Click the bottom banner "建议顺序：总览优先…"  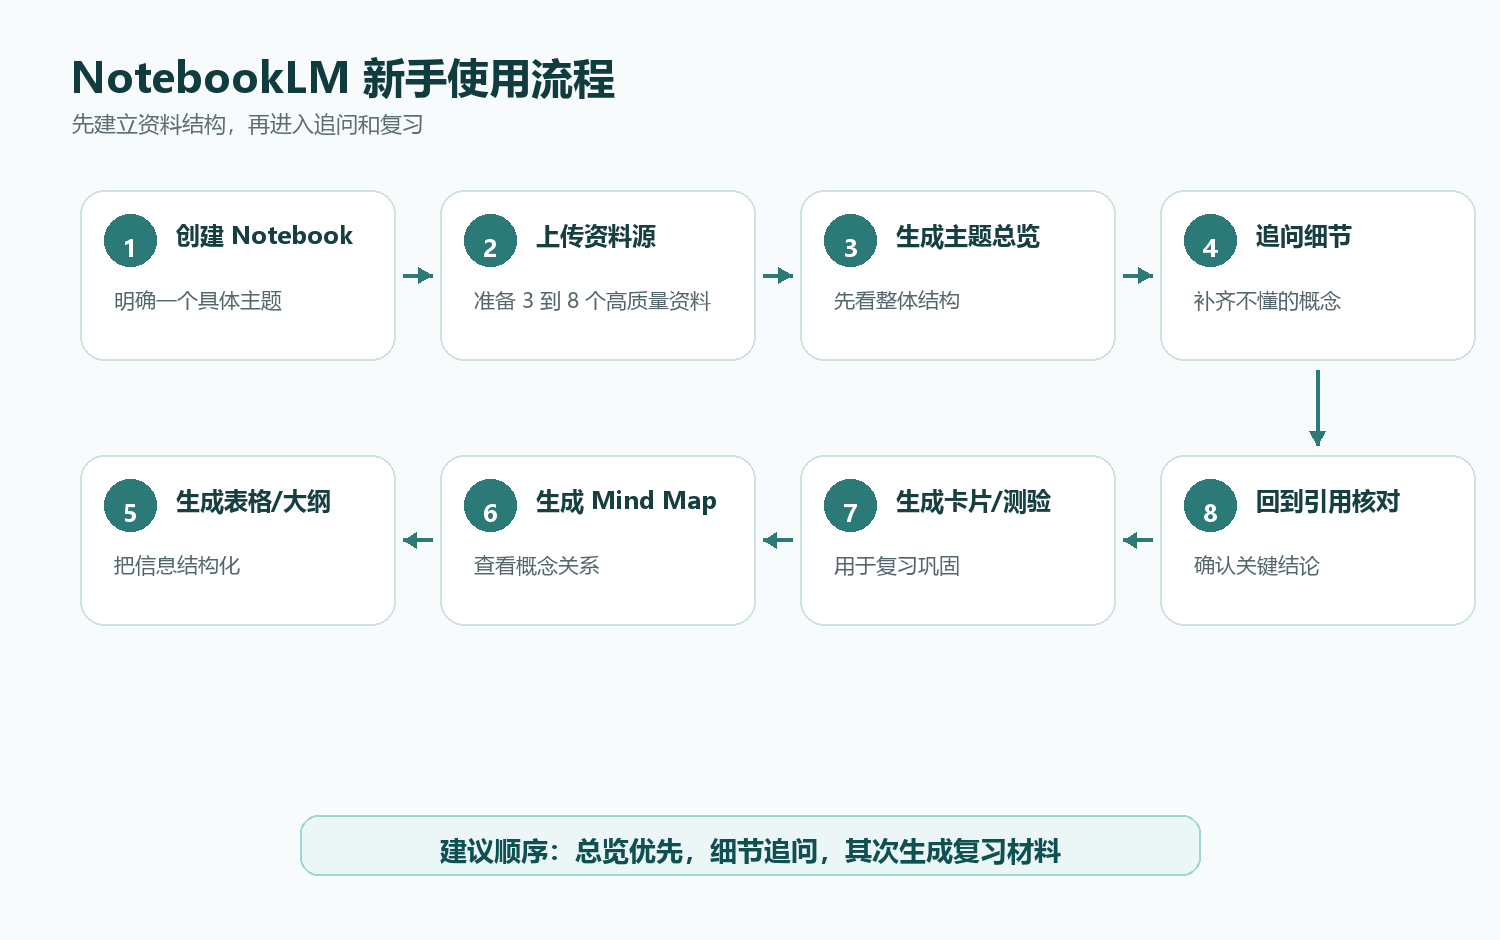750,846
